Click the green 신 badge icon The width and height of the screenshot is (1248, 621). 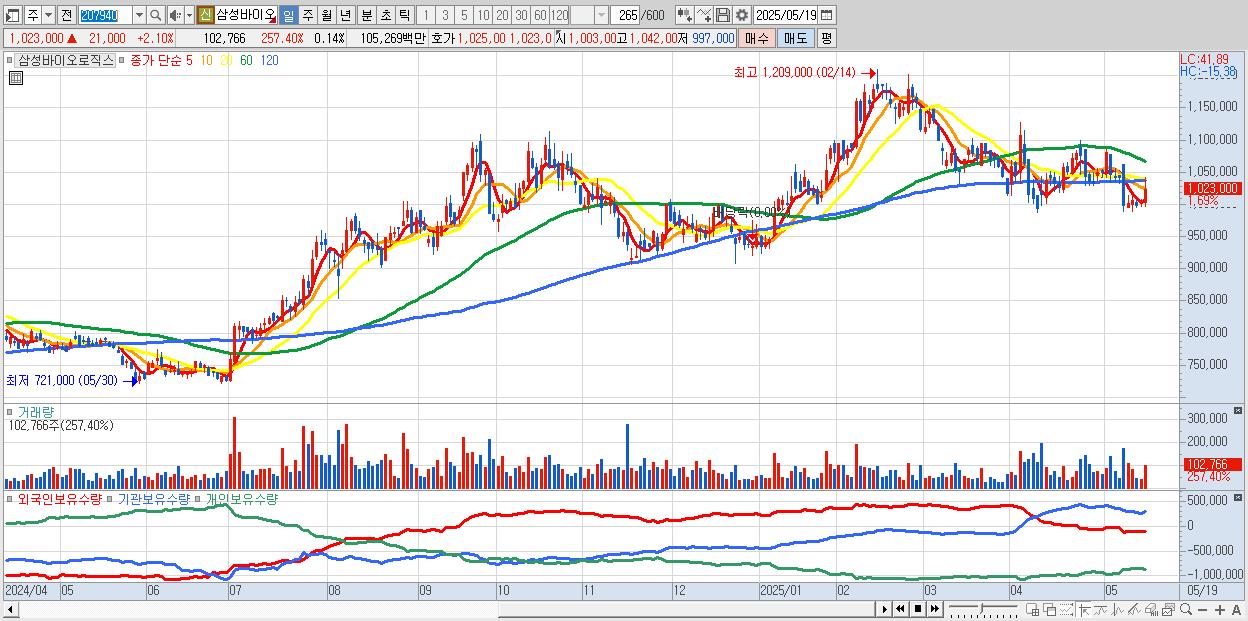tap(205, 15)
